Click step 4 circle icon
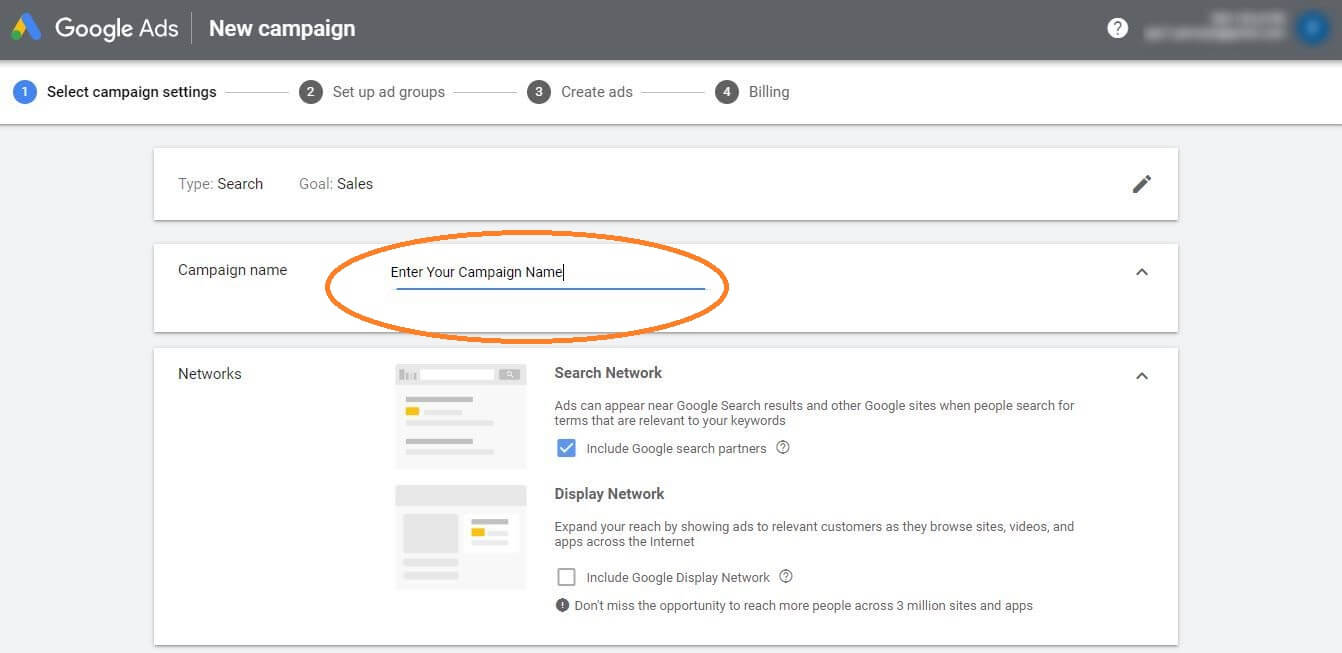The height and width of the screenshot is (653, 1342). [x=726, y=92]
